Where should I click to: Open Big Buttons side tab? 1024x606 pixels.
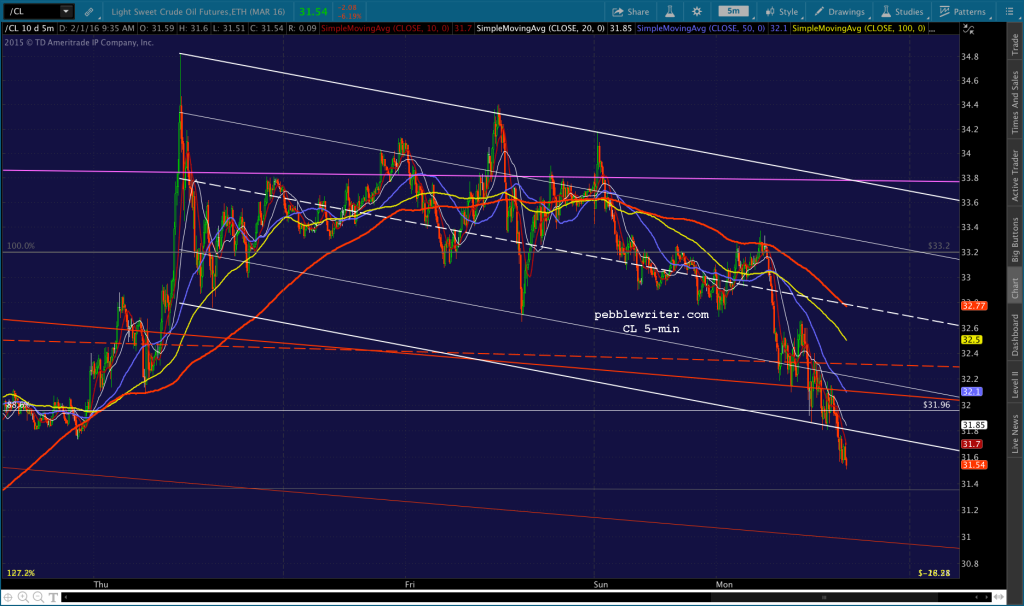pyautogui.click(x=1015, y=240)
